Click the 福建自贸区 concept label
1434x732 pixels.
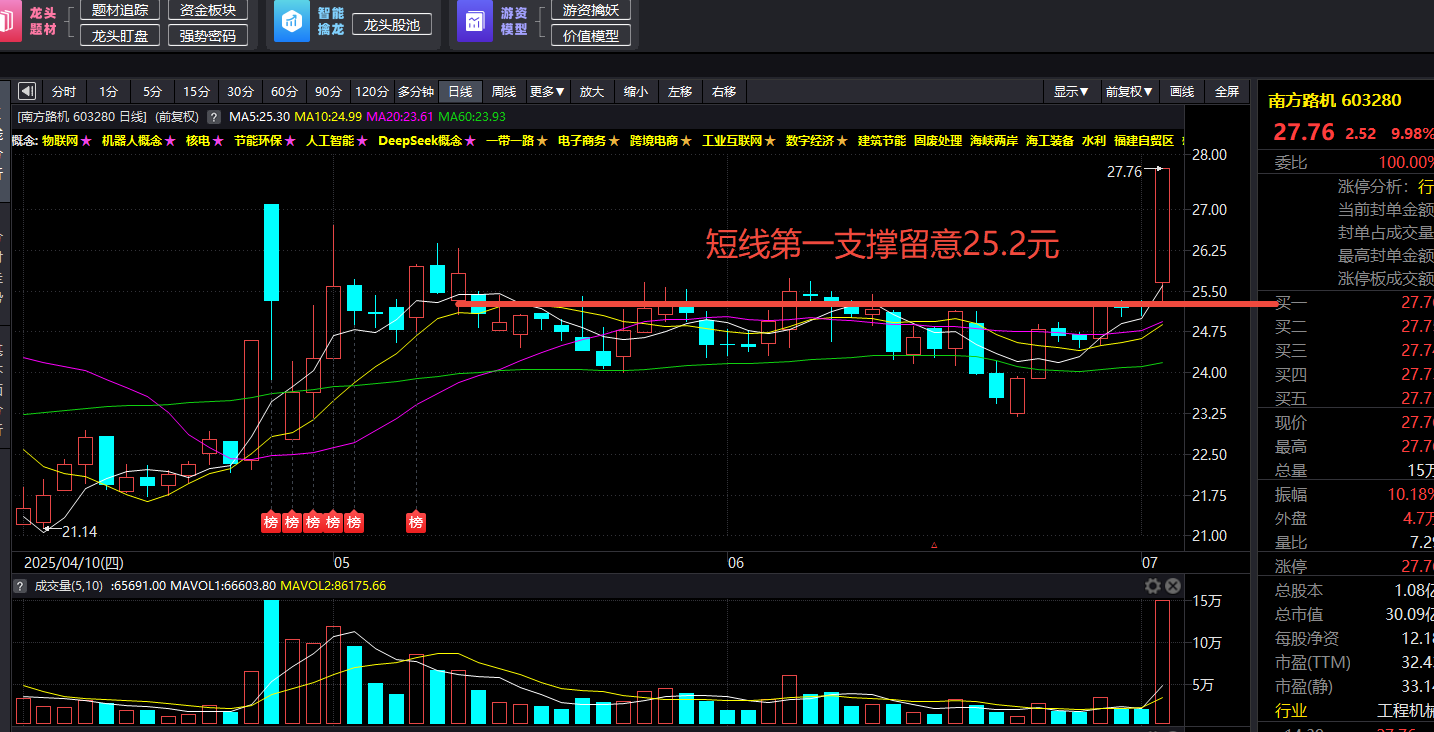click(1144, 141)
